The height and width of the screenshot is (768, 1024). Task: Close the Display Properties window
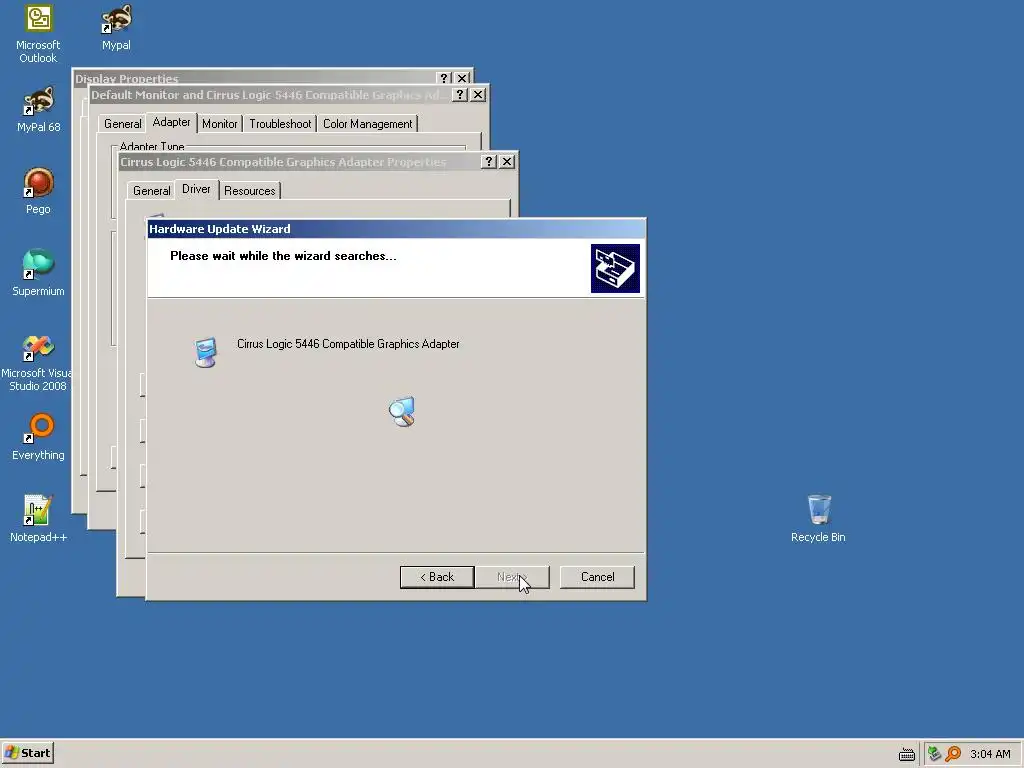pyautogui.click(x=462, y=78)
